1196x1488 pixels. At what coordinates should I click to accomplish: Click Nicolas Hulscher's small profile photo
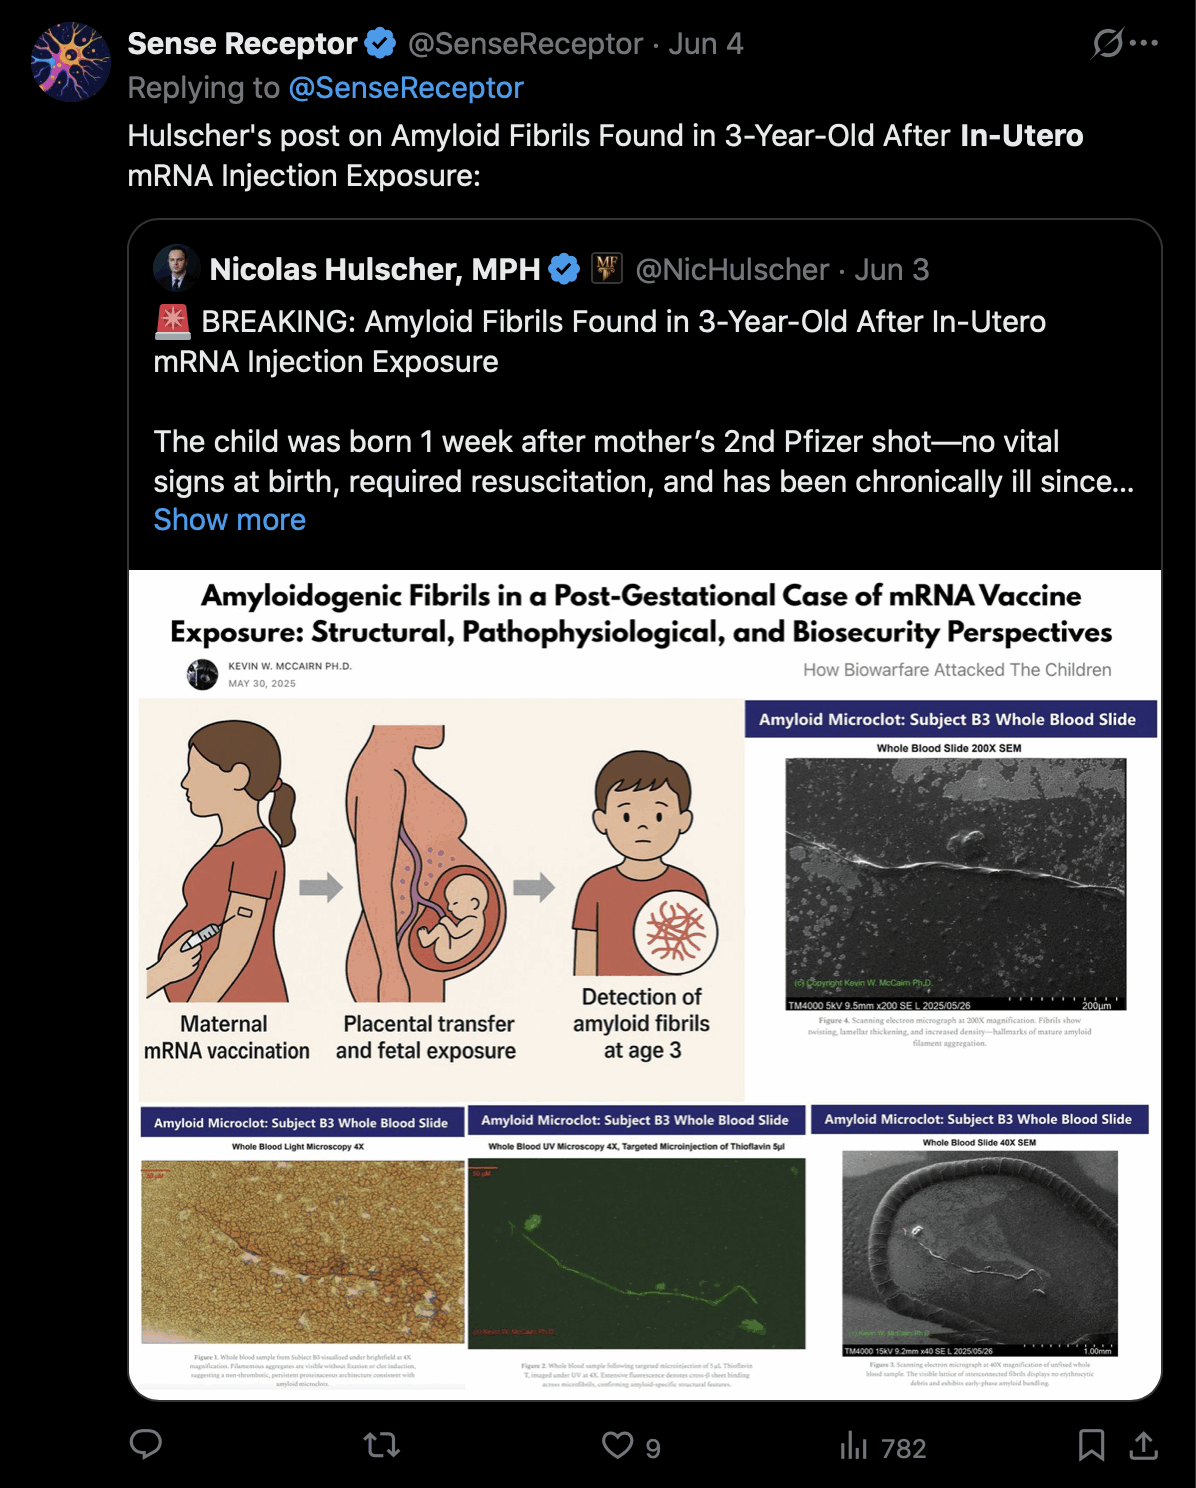coord(176,269)
